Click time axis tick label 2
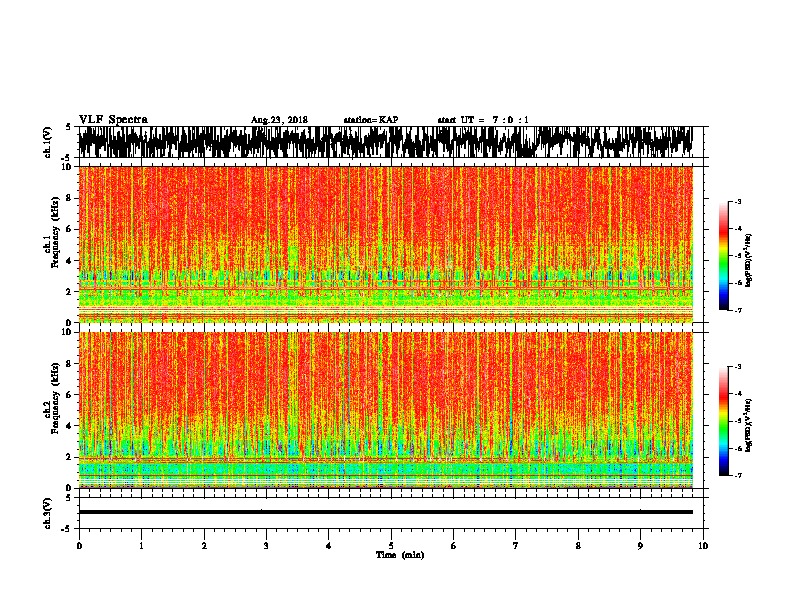The image size is (792, 612). (204, 546)
